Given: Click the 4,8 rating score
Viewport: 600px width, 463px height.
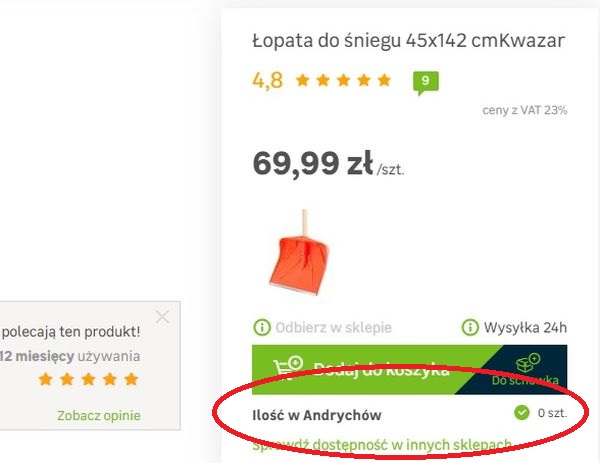Looking at the screenshot, I should point(267,81).
